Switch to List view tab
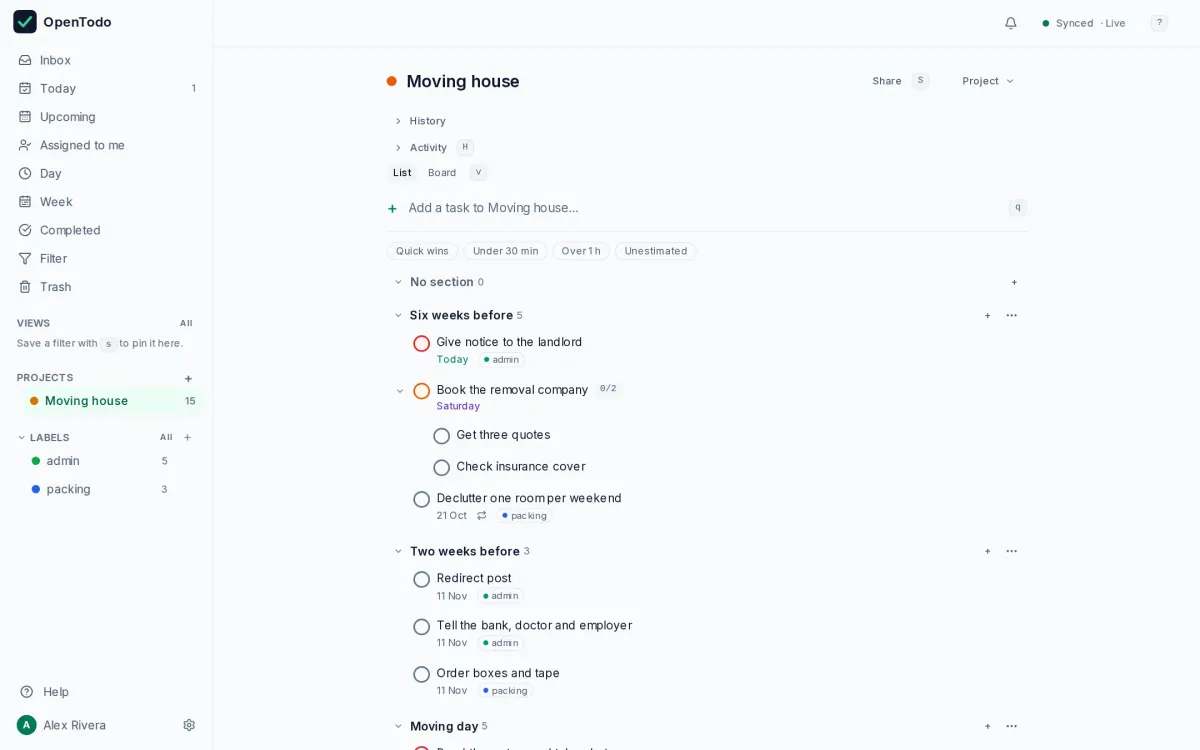 pos(402,173)
